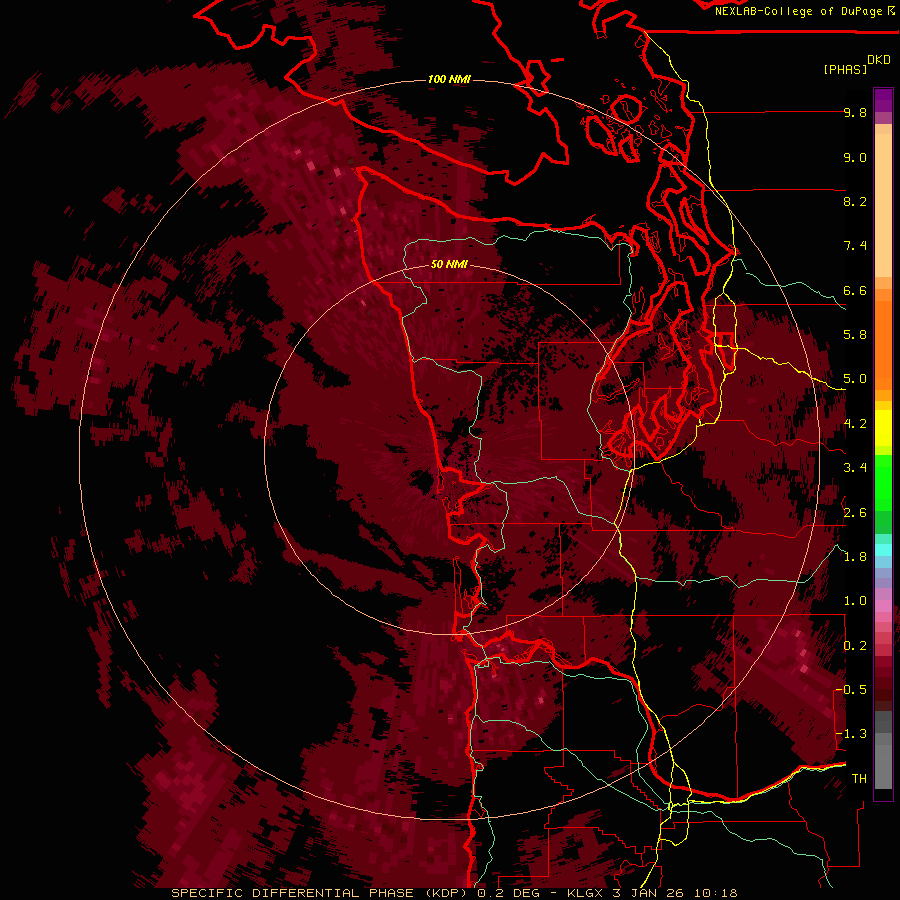Click the 2.6 scale value

(x=855, y=513)
